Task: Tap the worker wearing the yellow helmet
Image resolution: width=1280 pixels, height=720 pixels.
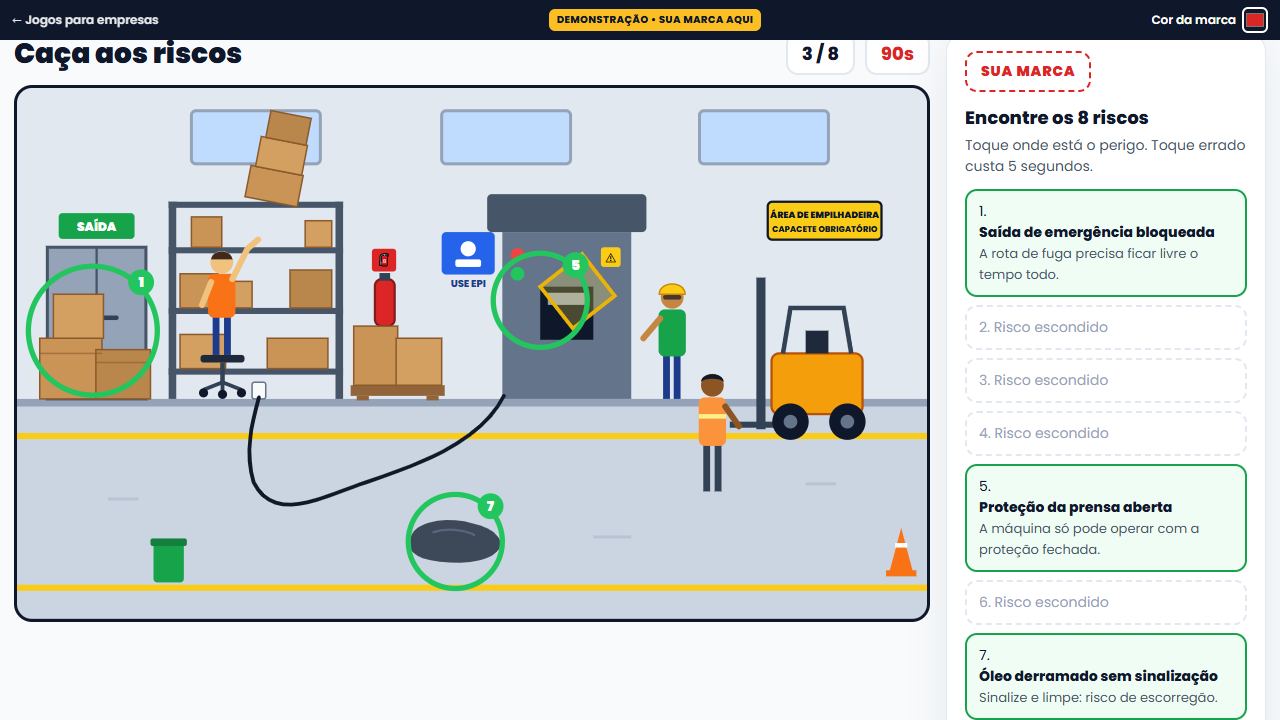Action: tap(671, 340)
